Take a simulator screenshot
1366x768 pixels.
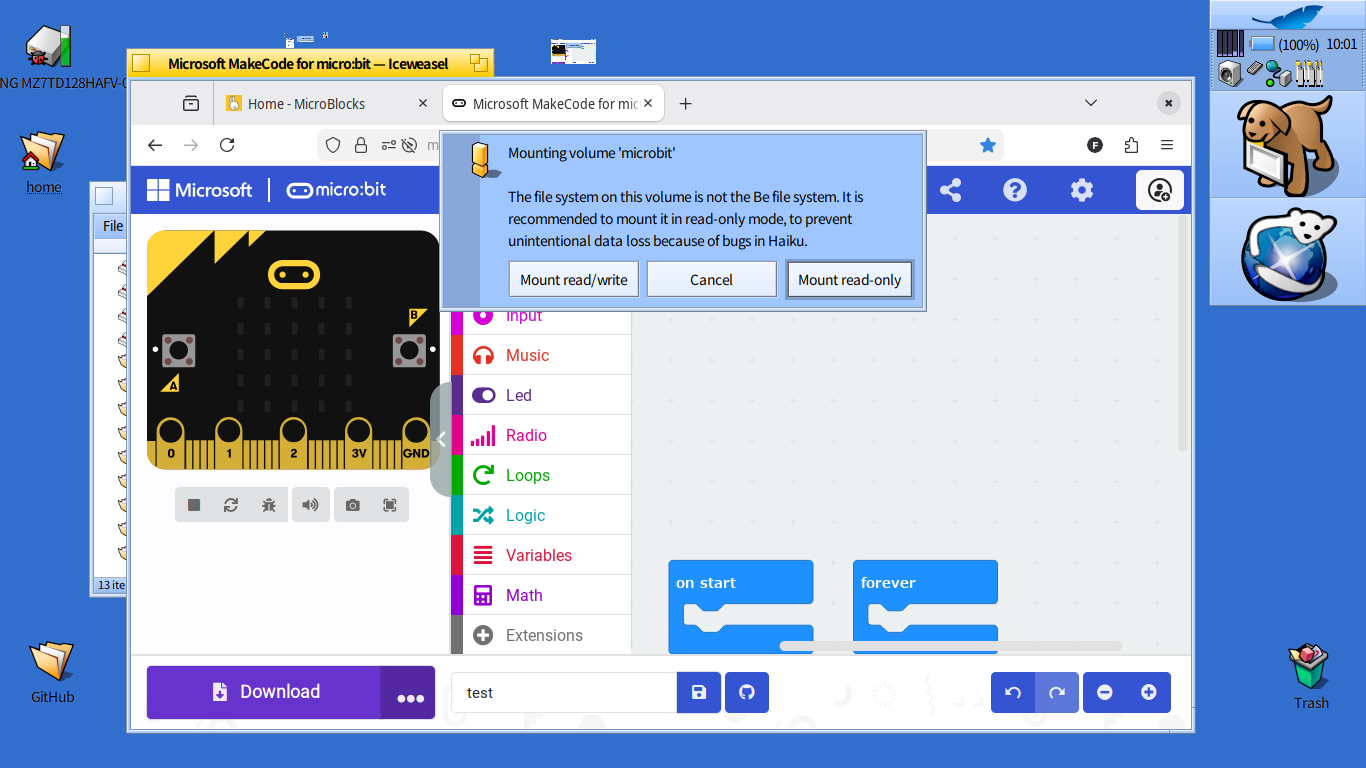click(353, 505)
